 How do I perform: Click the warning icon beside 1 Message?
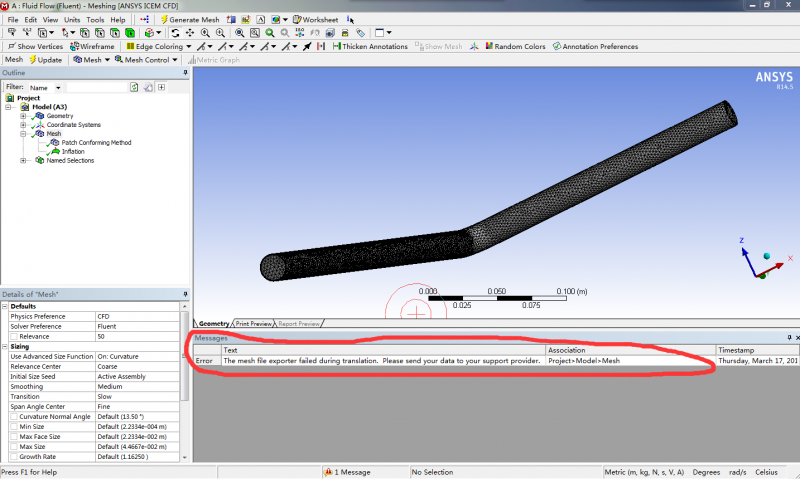[x=328, y=472]
